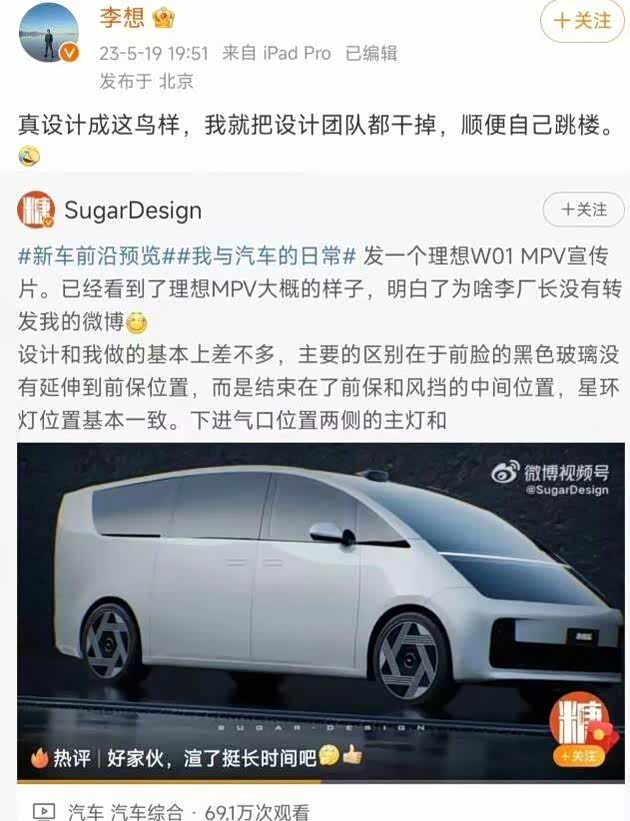Open the 汽车 汽车综合 category tag

click(125, 812)
